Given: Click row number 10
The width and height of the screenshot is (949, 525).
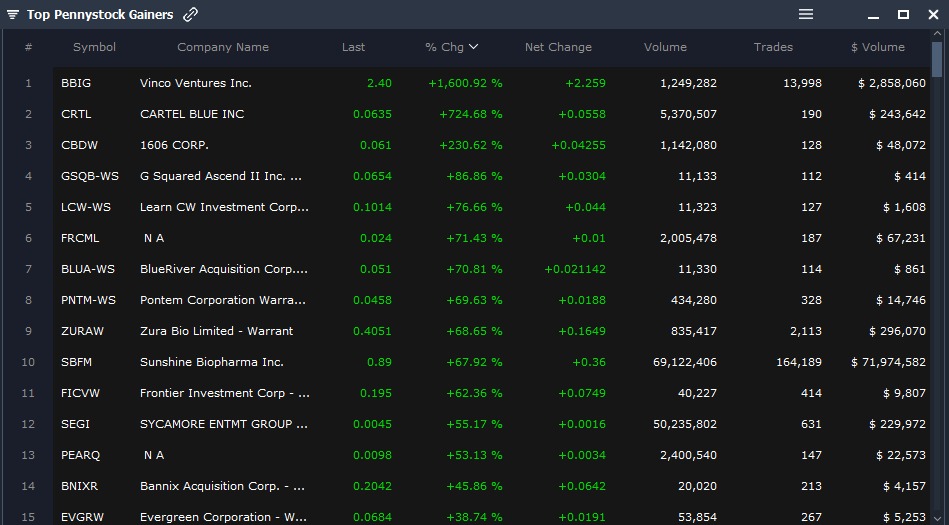Looking at the screenshot, I should click(x=28, y=362).
